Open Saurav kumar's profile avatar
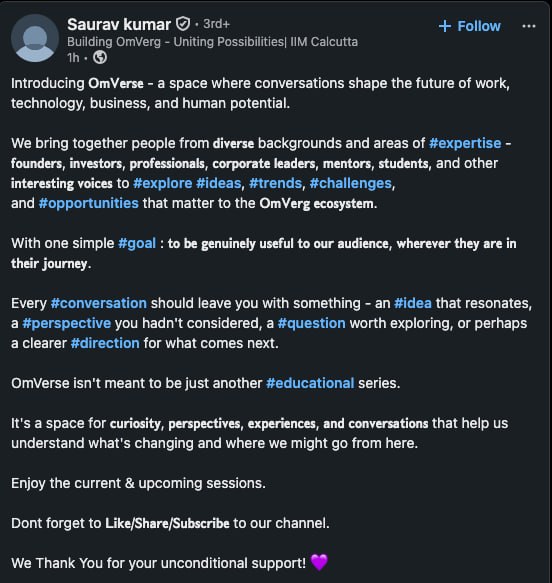The image size is (552, 583). 35,38
